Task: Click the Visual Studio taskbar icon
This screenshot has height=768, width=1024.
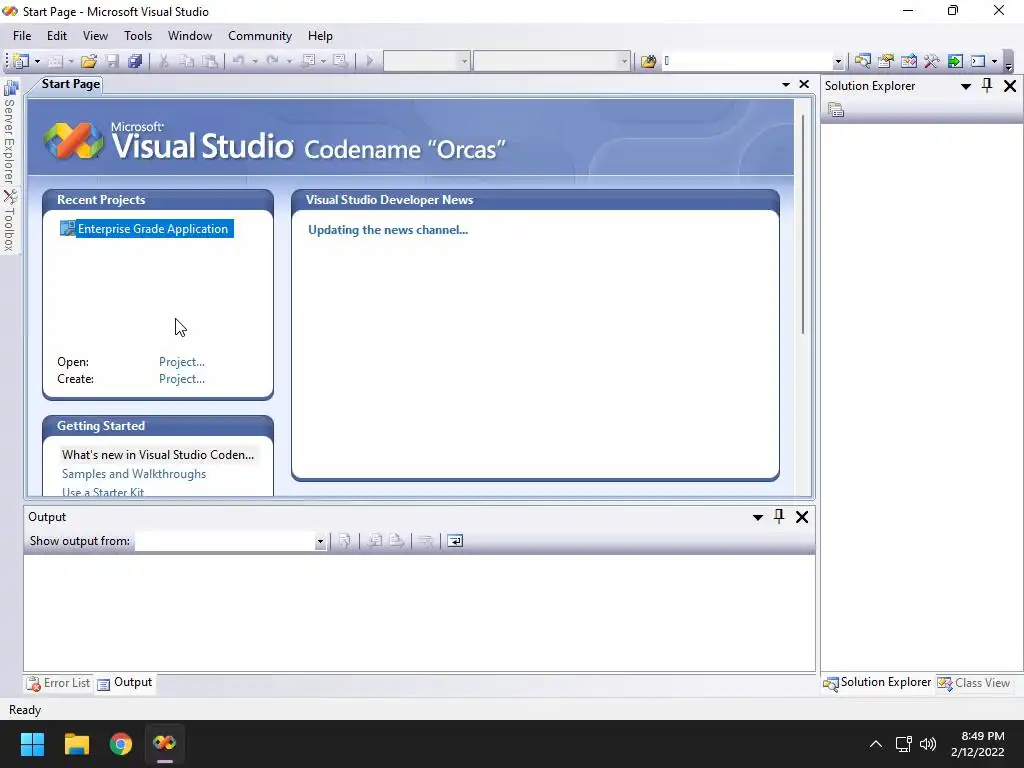Action: pos(165,743)
